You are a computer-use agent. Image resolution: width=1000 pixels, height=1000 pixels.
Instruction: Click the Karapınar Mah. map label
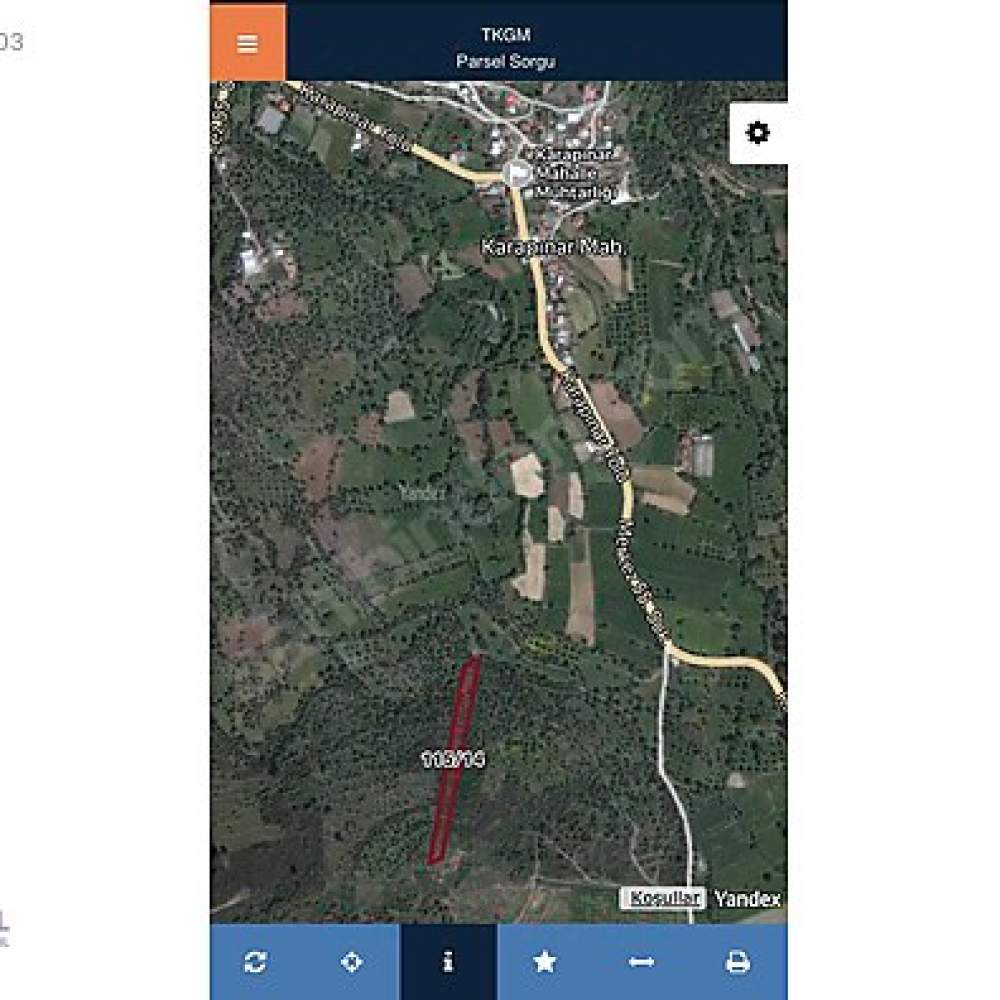pos(554,247)
